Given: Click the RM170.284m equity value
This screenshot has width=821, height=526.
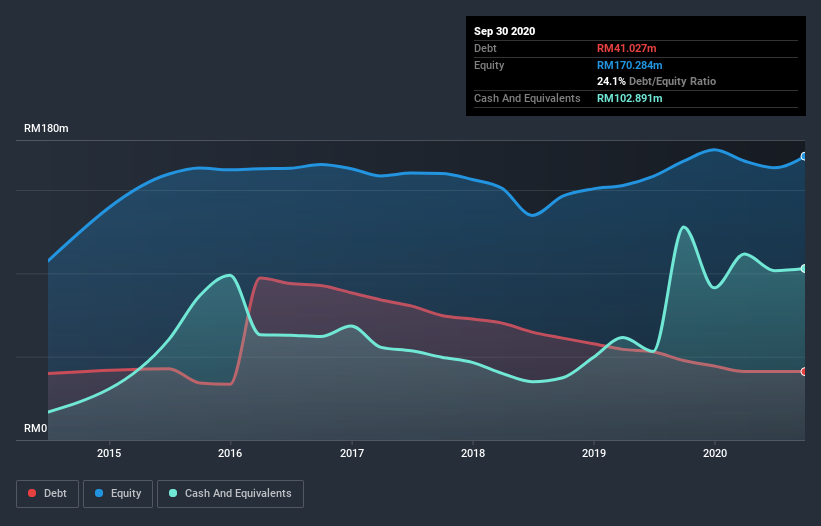Looking at the screenshot, I should click(x=629, y=65).
